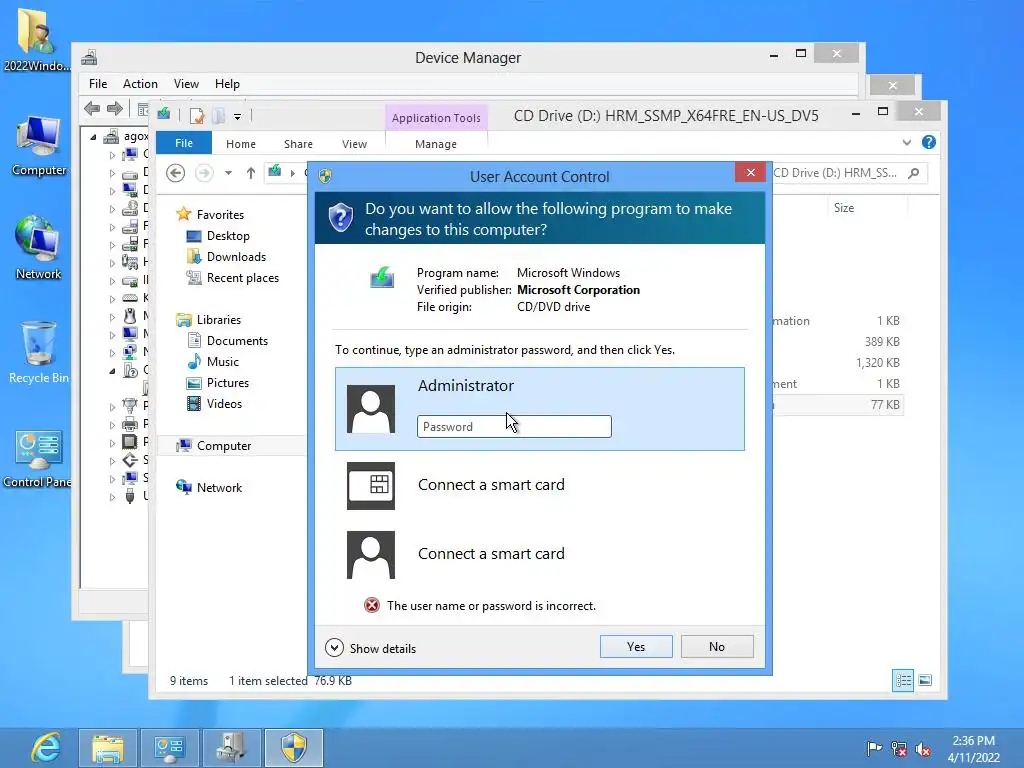Click search magnifier in Explorer search box
Screen dimensions: 1024x768
914,173
